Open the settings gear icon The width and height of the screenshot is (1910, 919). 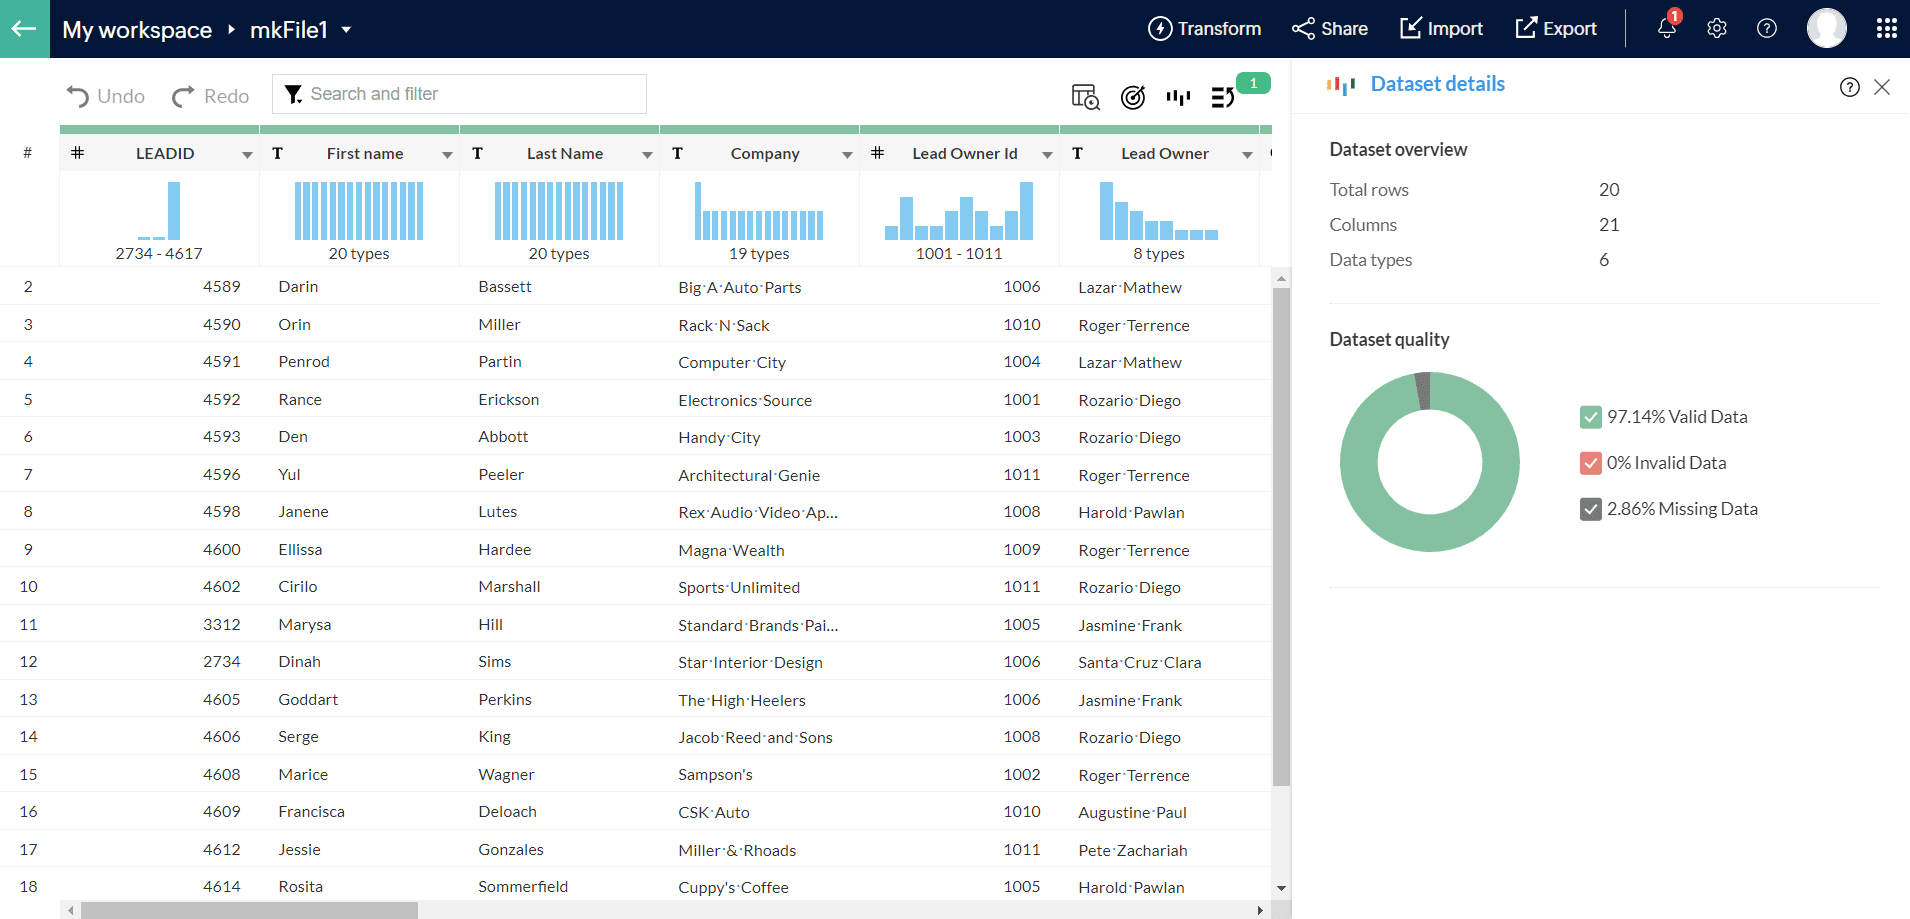click(1717, 28)
